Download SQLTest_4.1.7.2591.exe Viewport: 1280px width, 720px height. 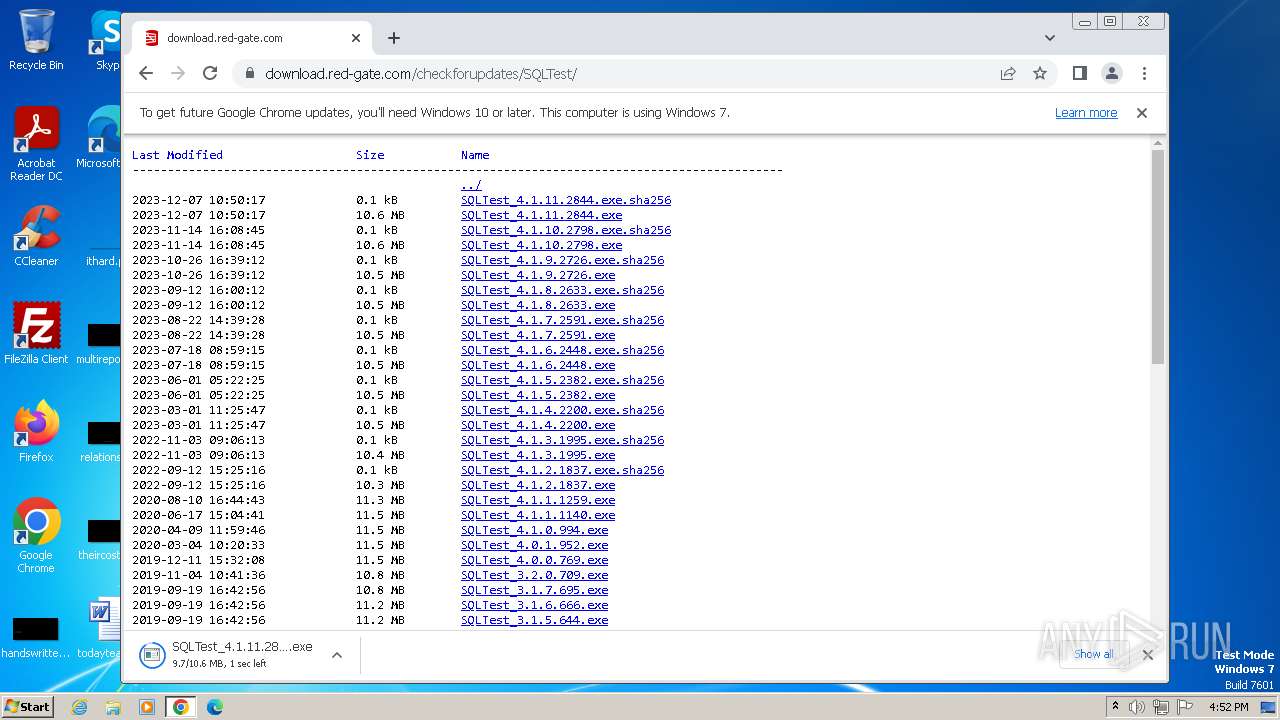click(x=538, y=335)
